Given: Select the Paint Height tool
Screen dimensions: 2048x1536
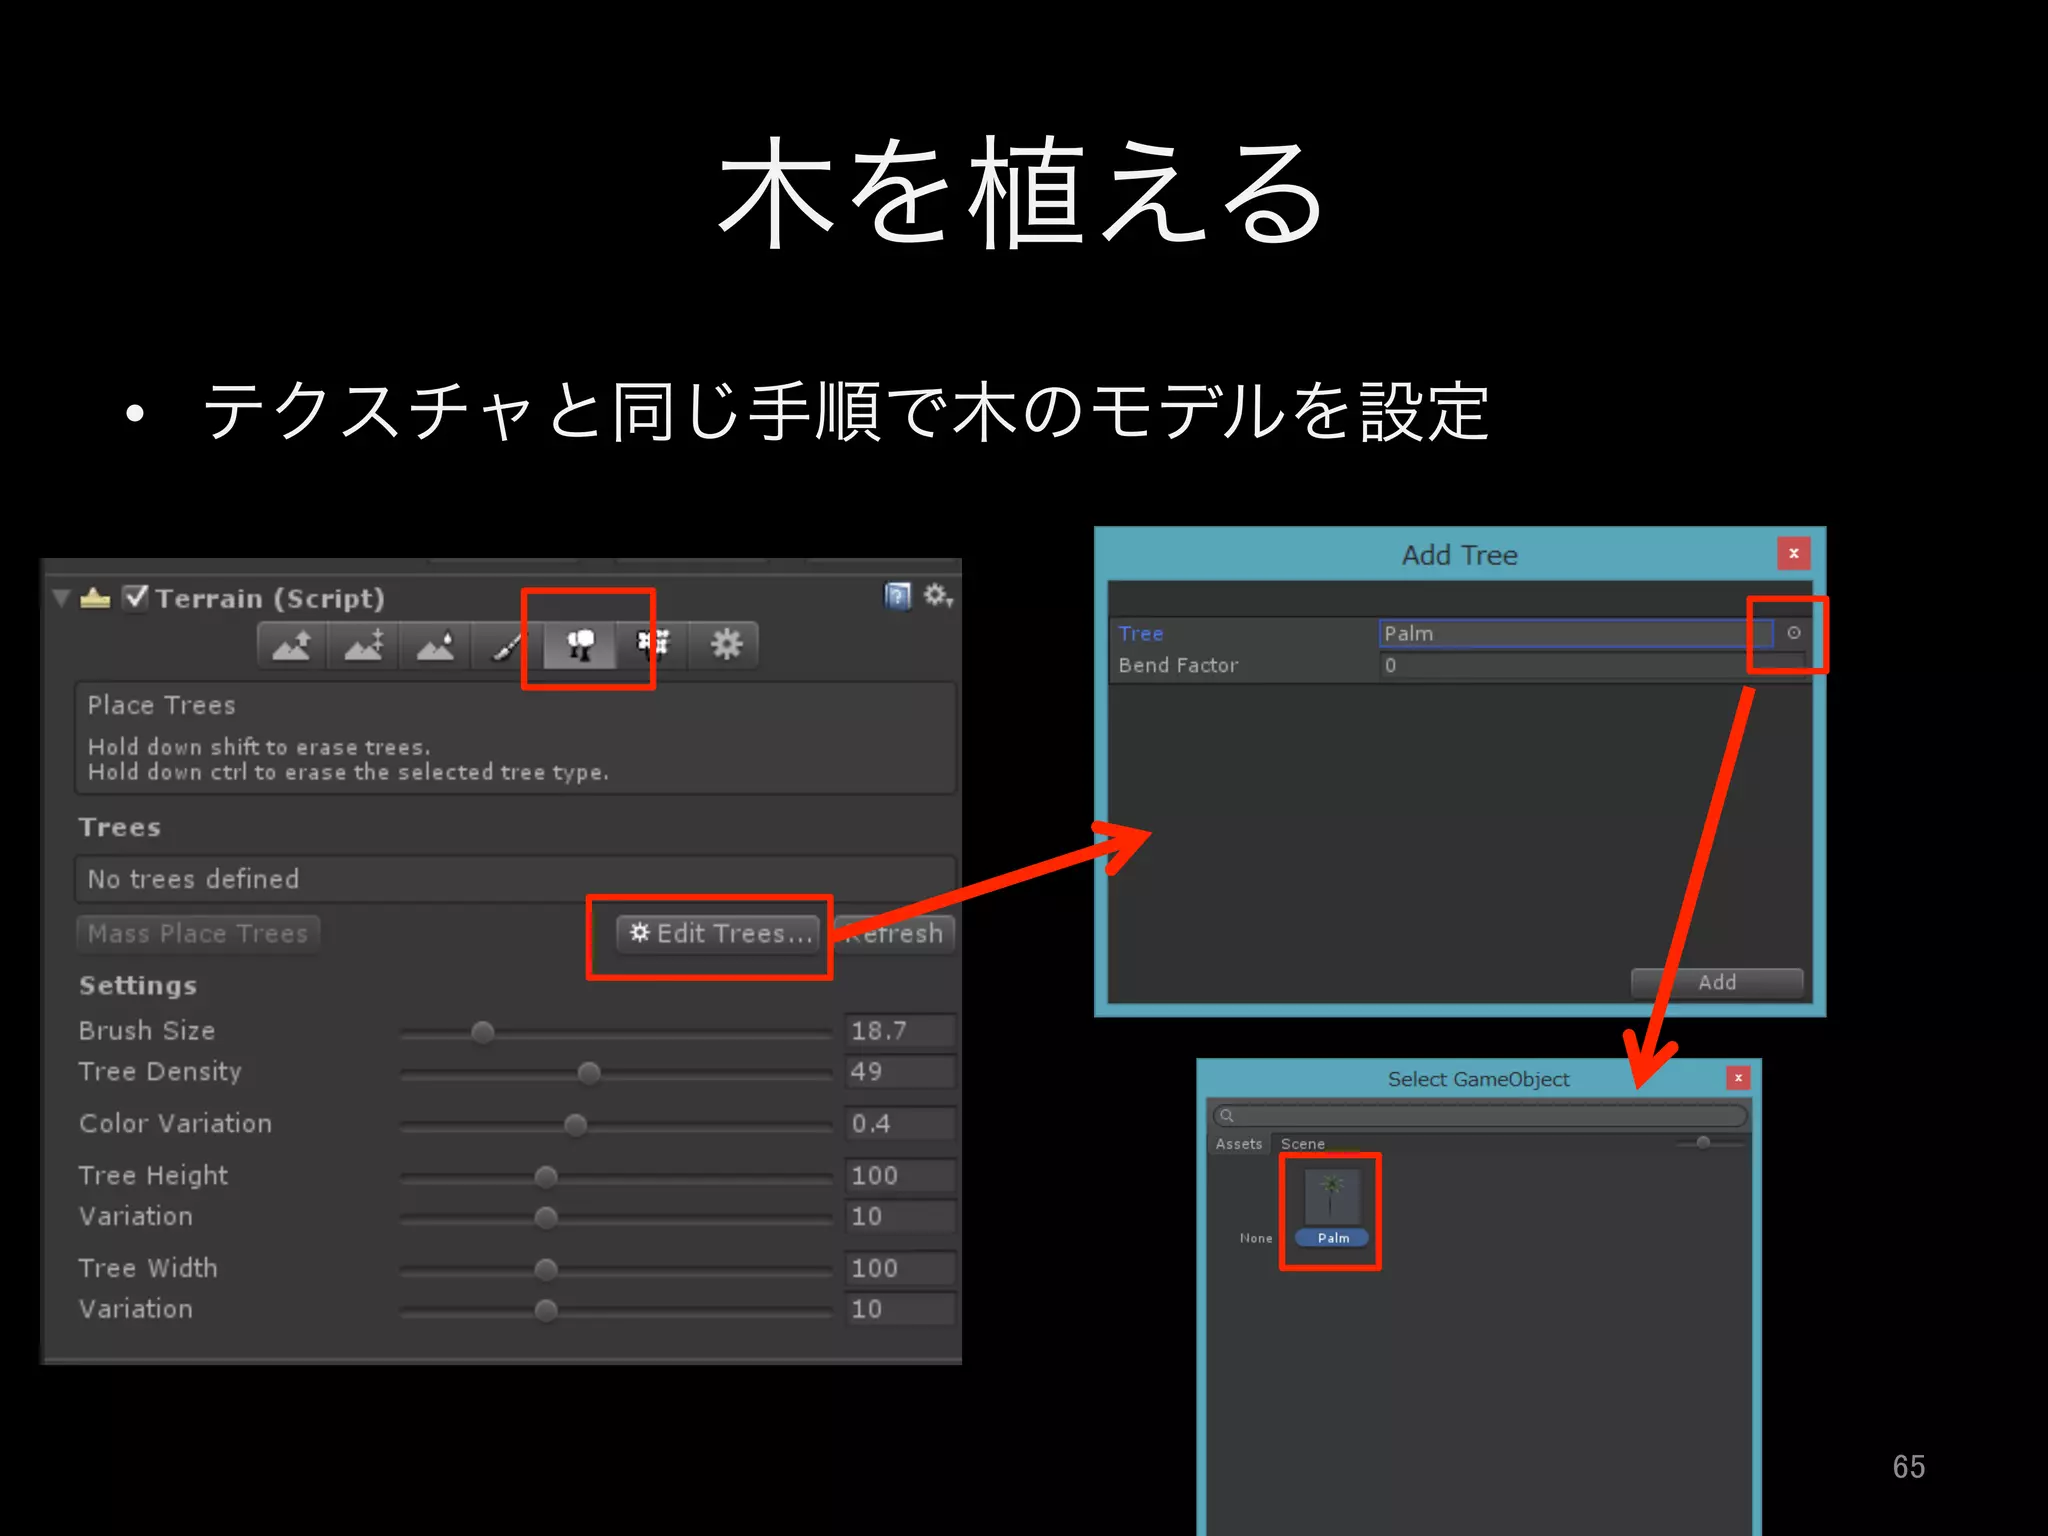Looking at the screenshot, I should 364,645.
